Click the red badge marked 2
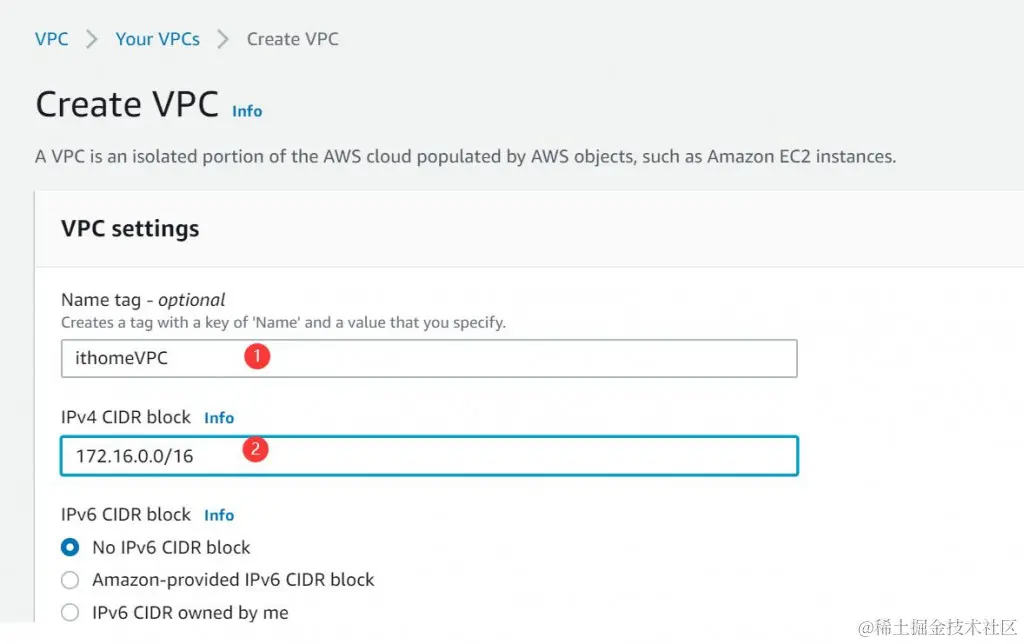Viewport: 1024px width, 644px height. [x=256, y=449]
